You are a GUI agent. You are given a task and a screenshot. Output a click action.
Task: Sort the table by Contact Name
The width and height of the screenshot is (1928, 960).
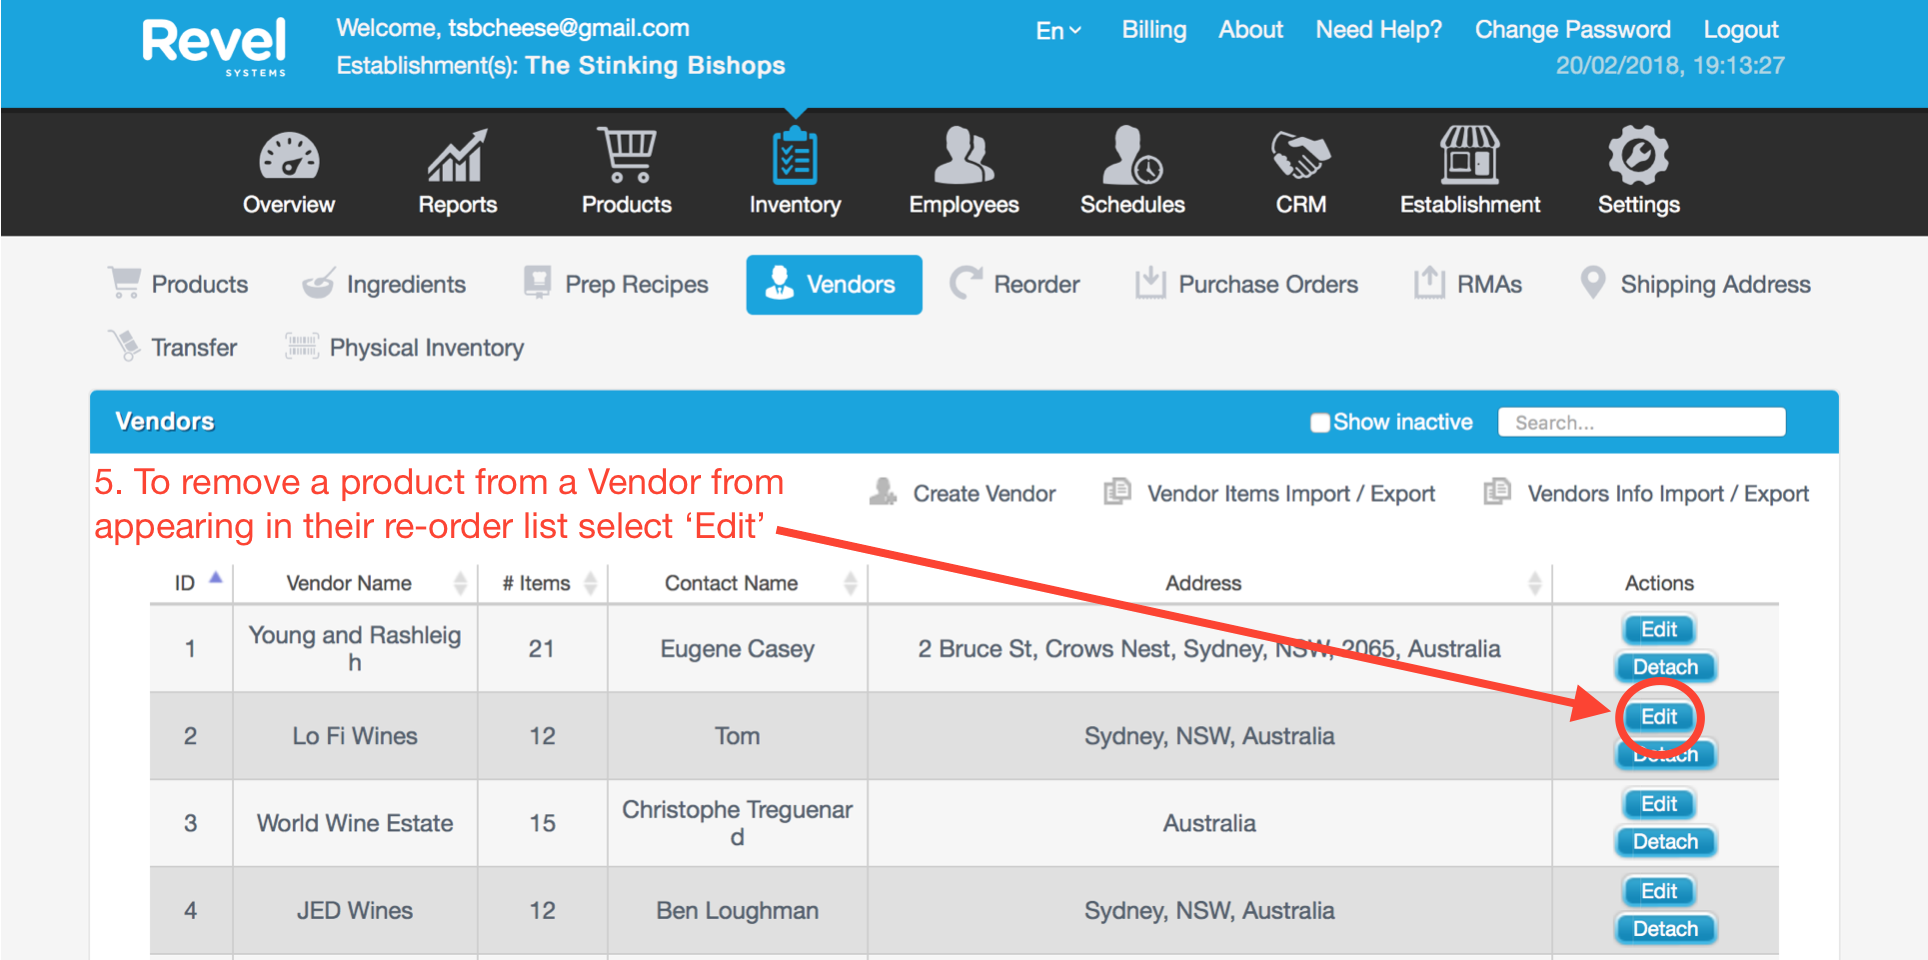pyautogui.click(x=738, y=582)
